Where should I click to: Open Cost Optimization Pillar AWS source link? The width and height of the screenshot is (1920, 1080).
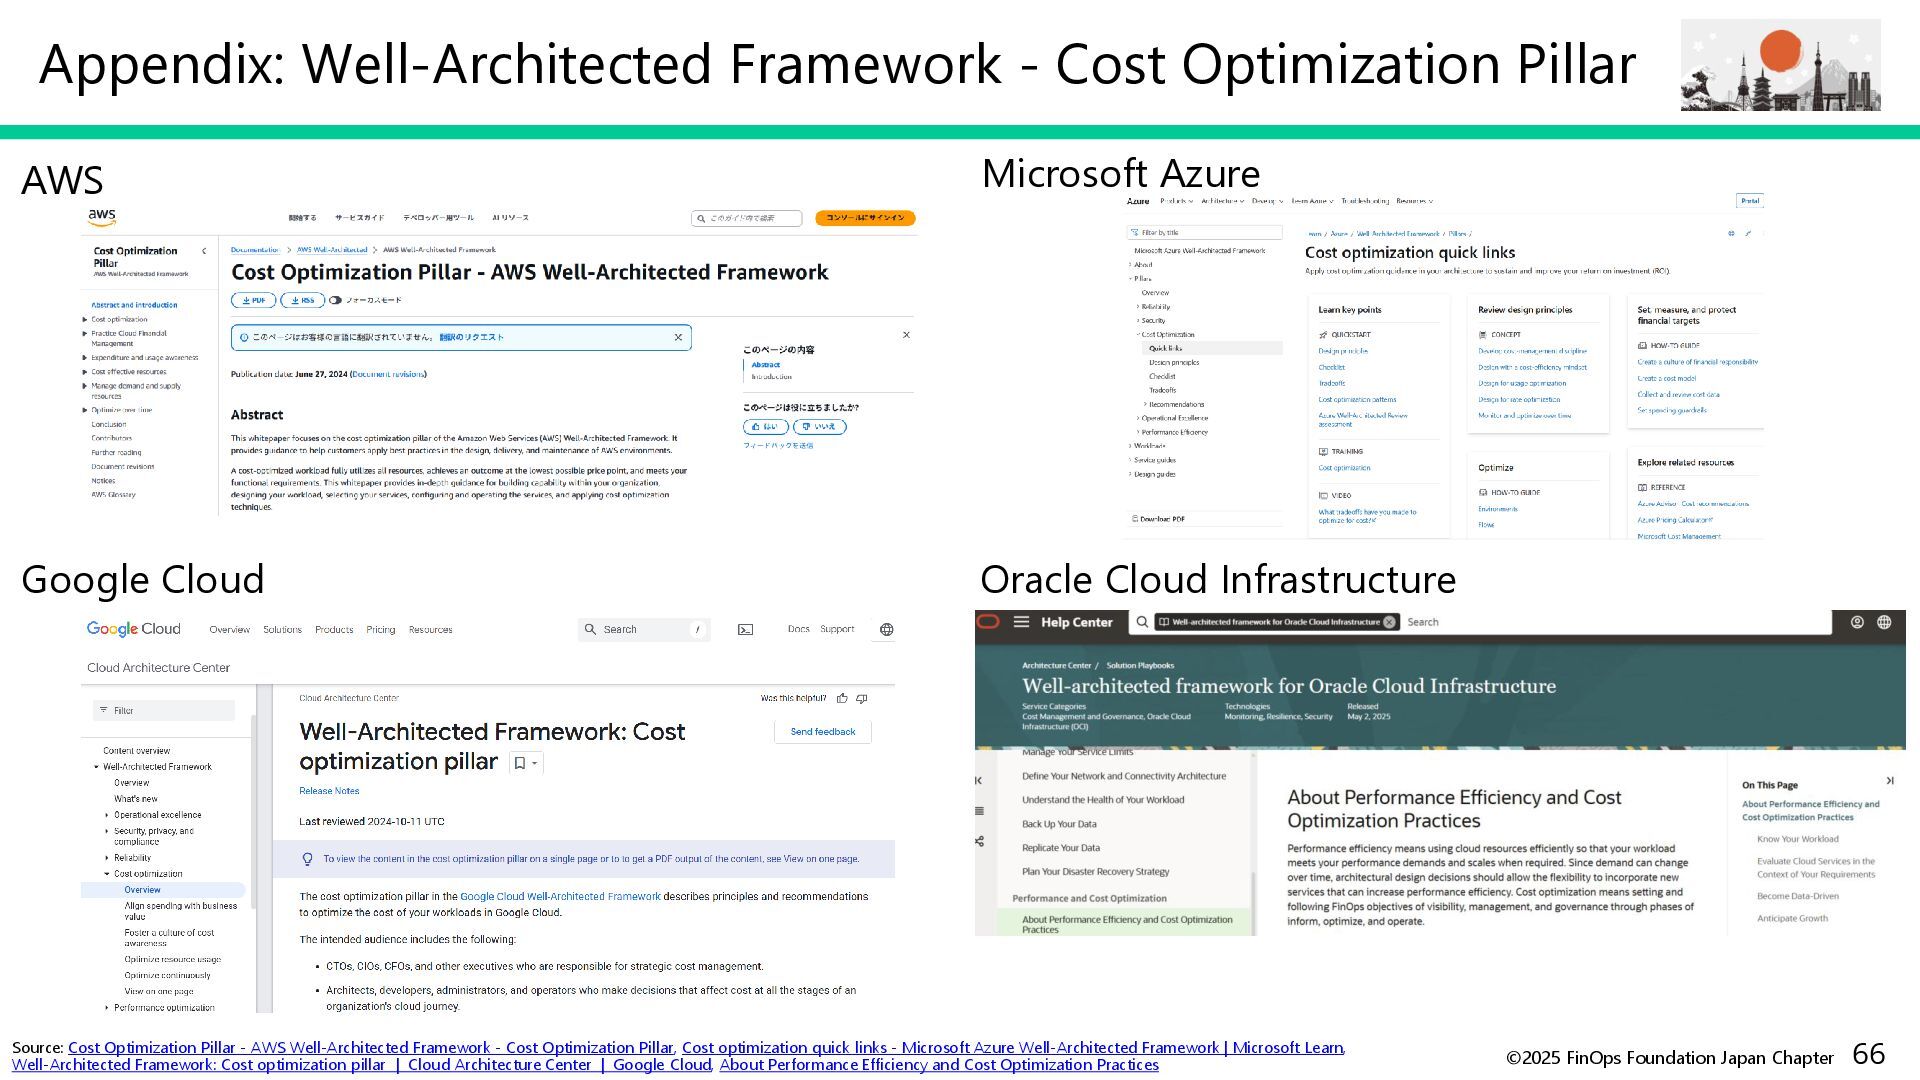[x=371, y=1048]
